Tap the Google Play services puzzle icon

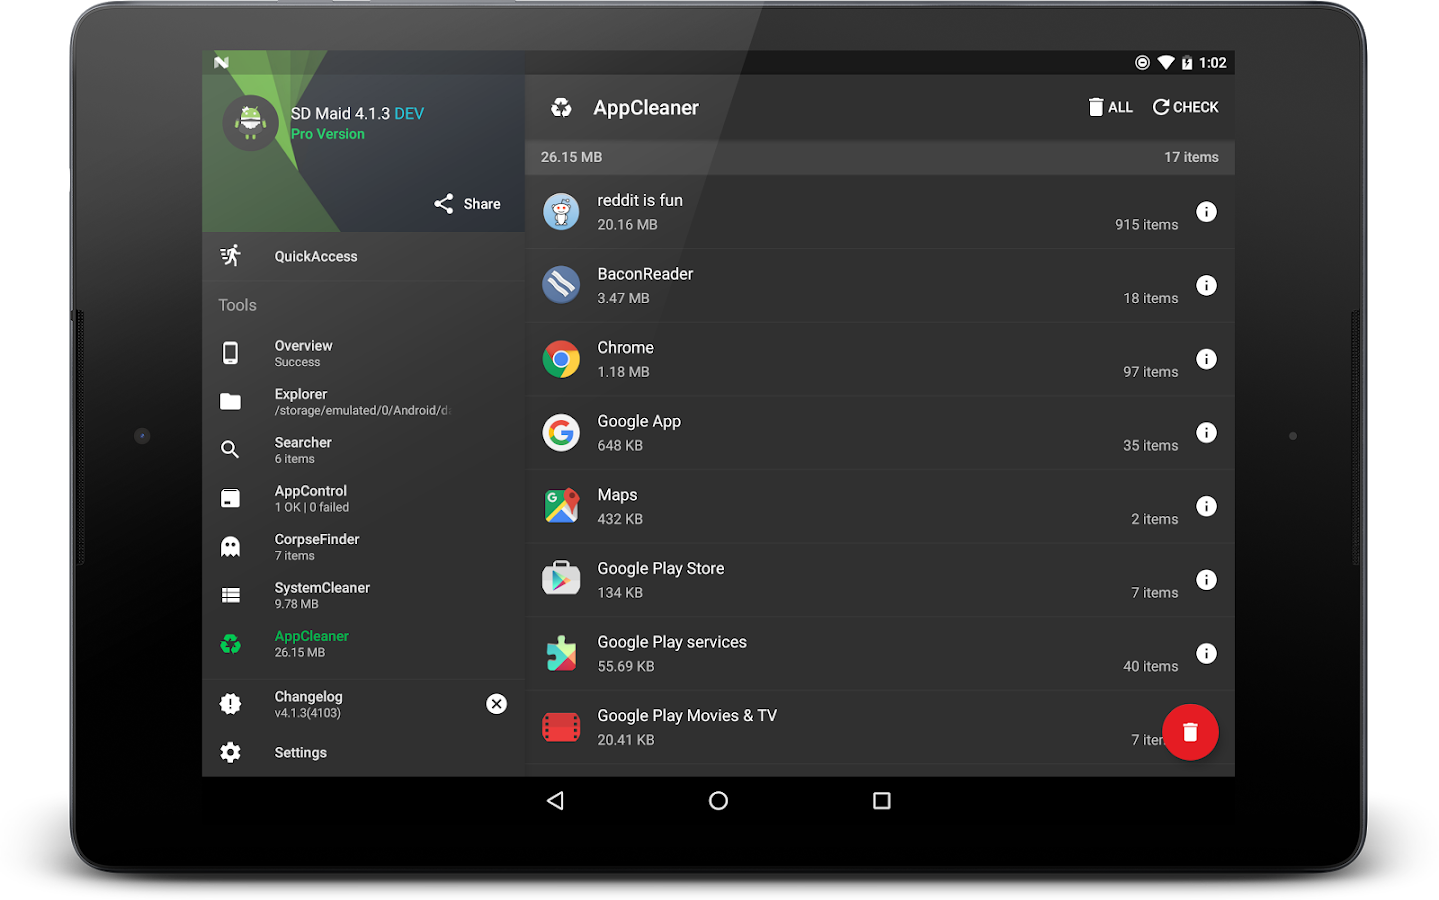(x=561, y=653)
